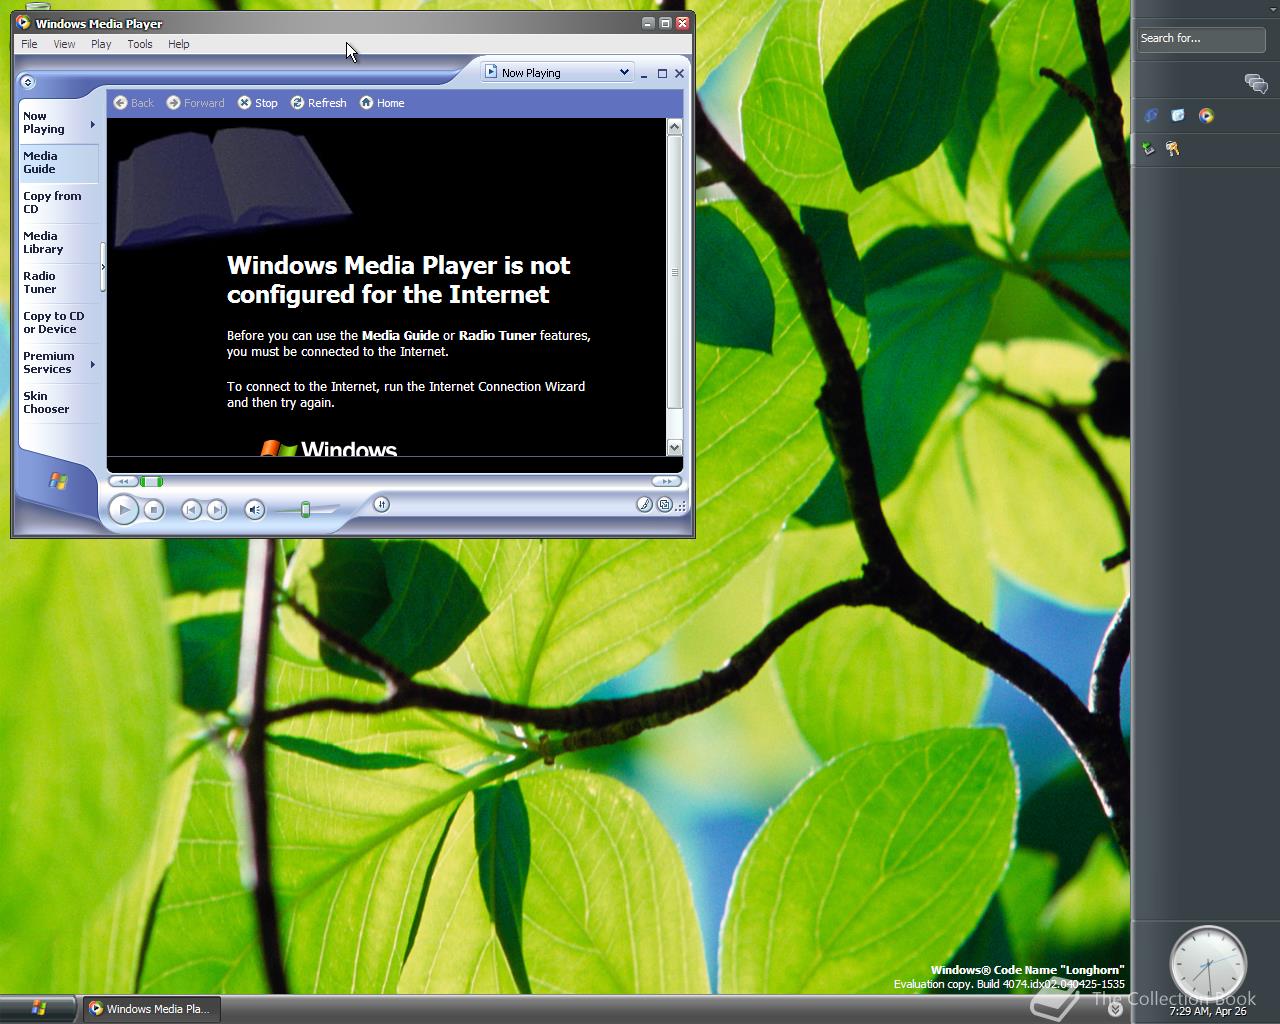The height and width of the screenshot is (1024, 1280).
Task: Skip to the previous track
Action: point(191,510)
